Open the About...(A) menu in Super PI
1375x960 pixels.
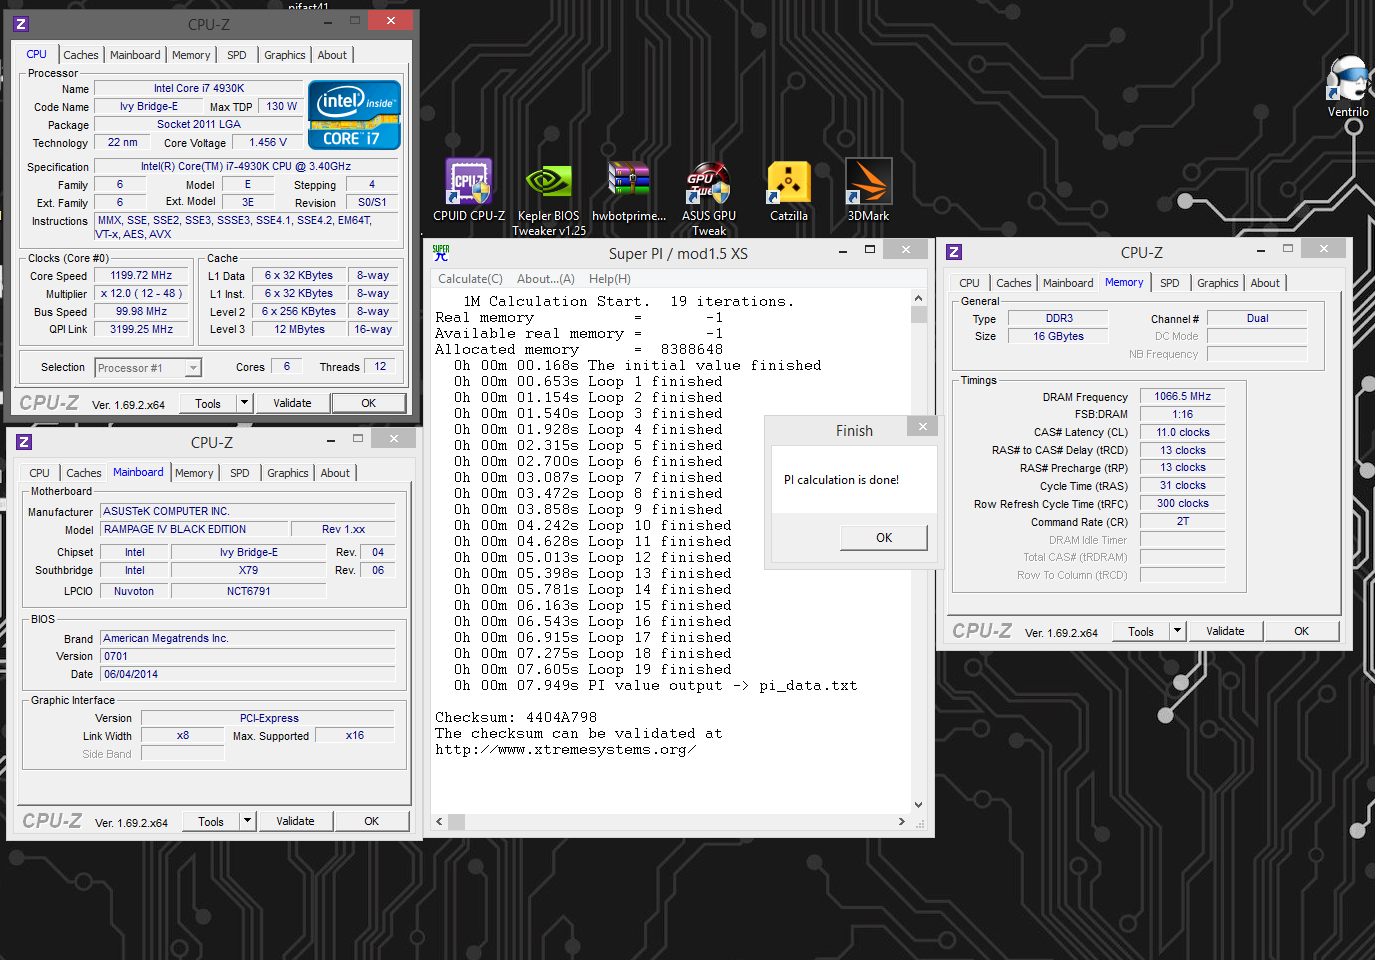click(x=546, y=279)
